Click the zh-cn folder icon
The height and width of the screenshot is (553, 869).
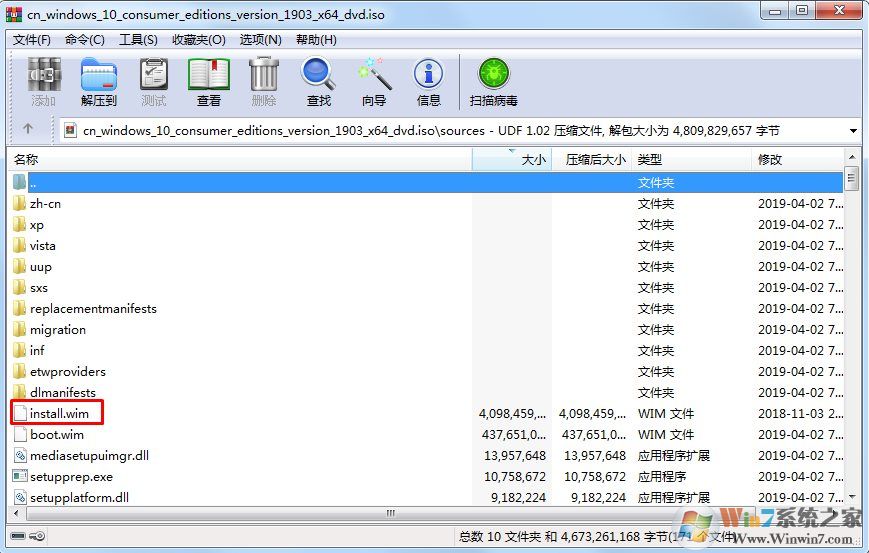point(20,203)
